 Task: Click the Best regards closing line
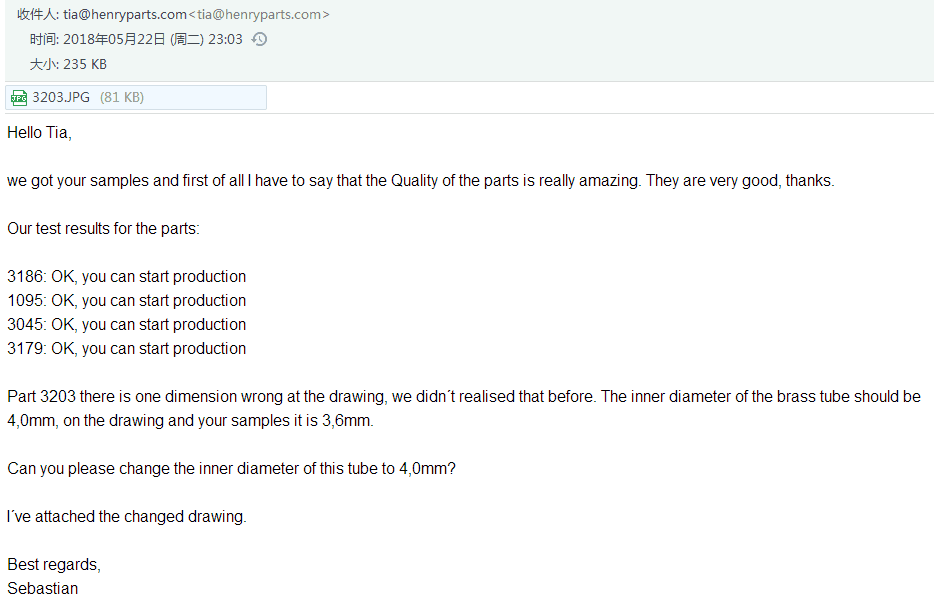point(54,564)
